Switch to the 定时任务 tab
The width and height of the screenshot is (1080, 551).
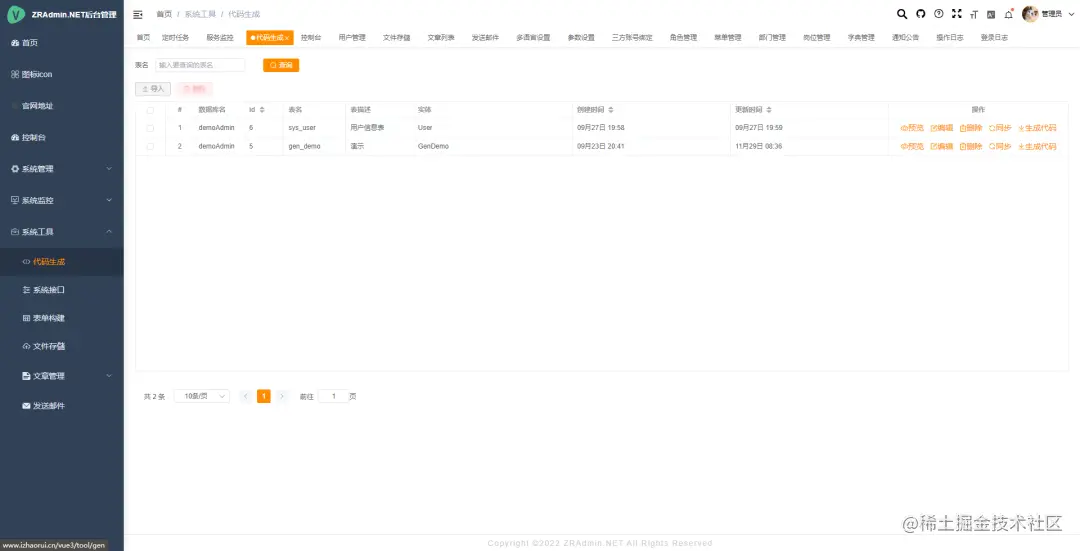coord(176,38)
